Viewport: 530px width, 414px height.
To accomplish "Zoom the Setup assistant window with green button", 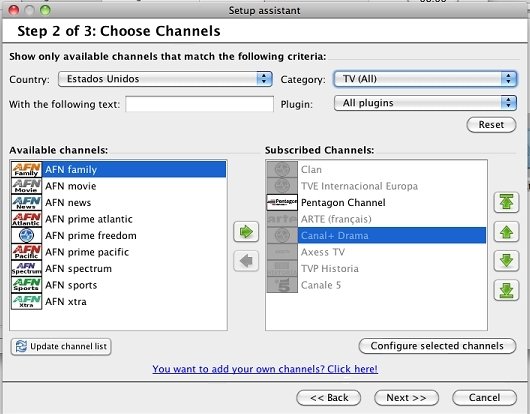I will pos(45,10).
